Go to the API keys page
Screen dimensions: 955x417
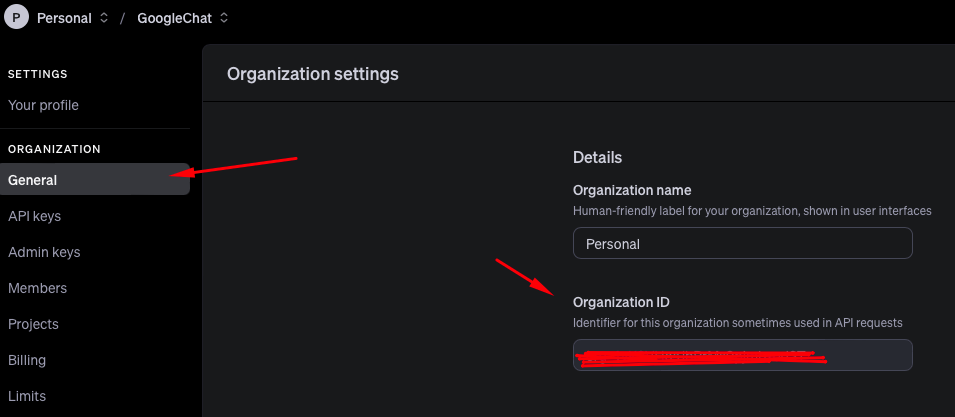tap(35, 216)
